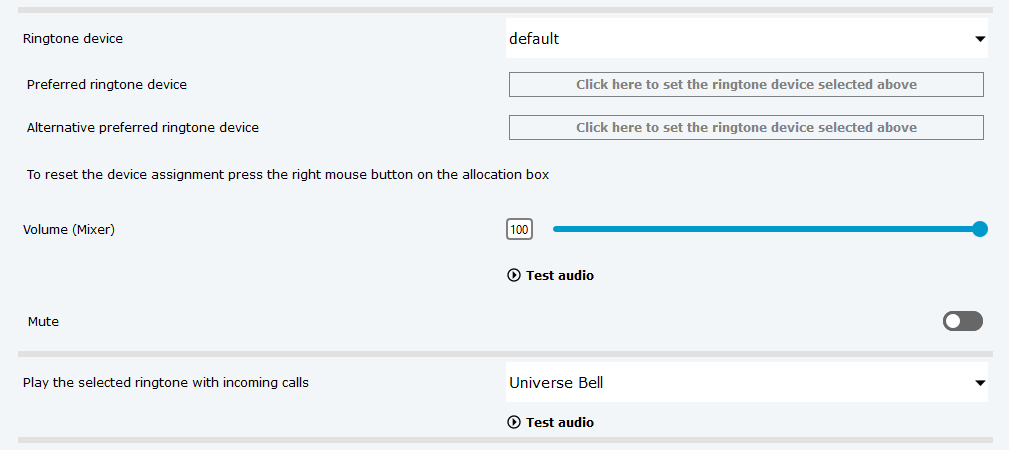The height and width of the screenshot is (450, 1009).
Task: Set the Alternative preferred ringtone device box
Action: tap(746, 128)
